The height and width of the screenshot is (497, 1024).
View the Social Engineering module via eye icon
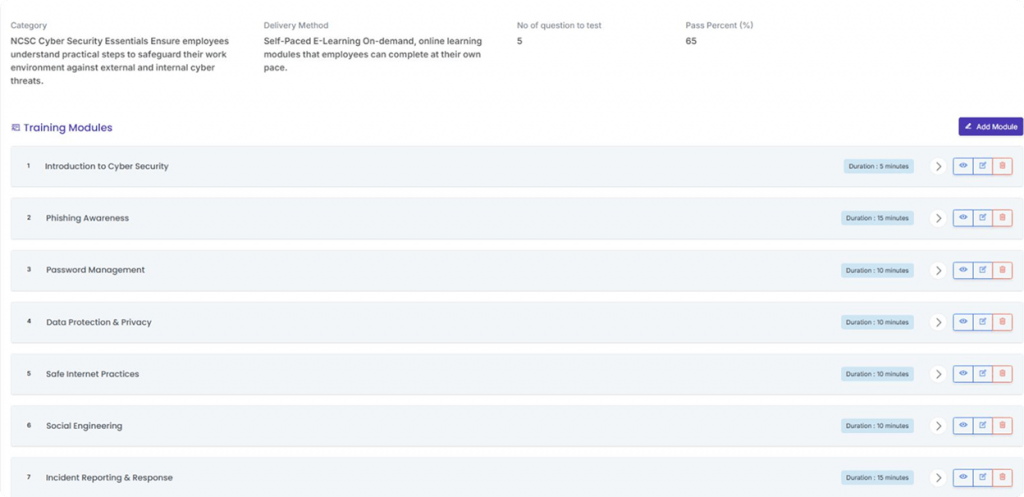pyautogui.click(x=963, y=426)
